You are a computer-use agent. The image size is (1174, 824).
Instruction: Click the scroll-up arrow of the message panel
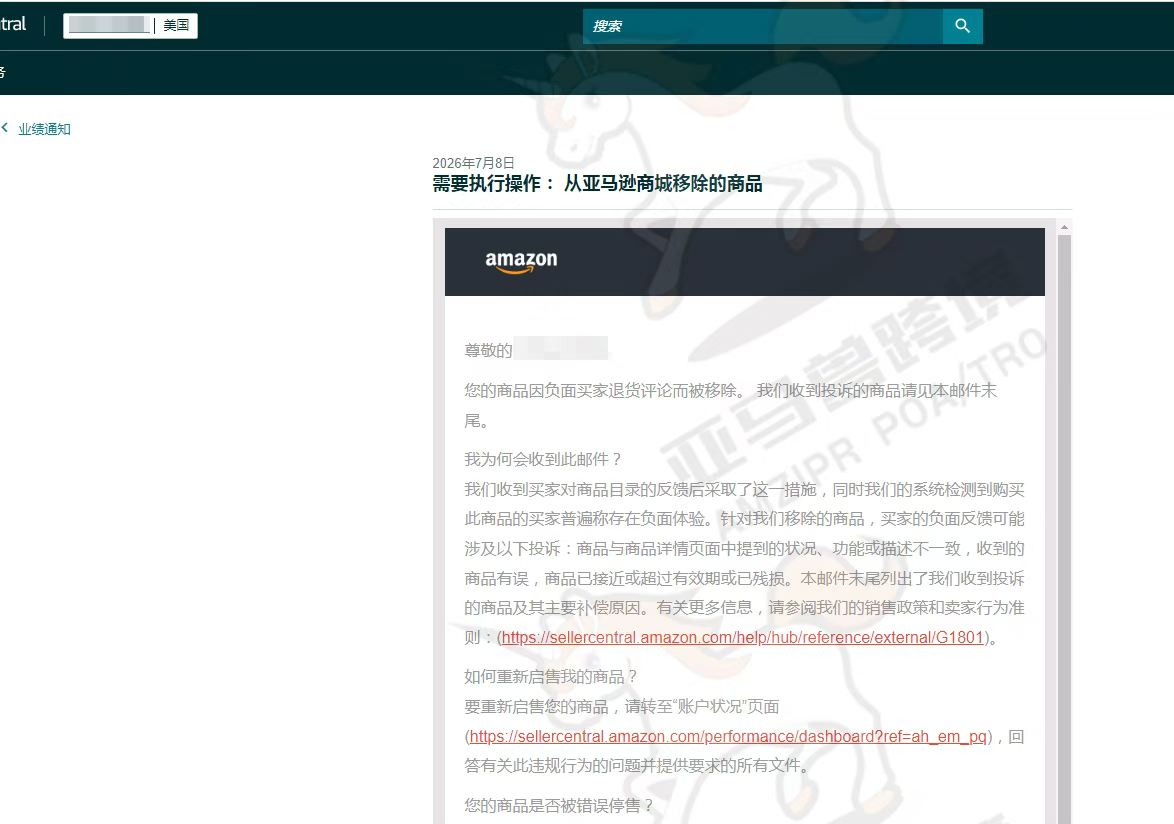[x=1064, y=227]
